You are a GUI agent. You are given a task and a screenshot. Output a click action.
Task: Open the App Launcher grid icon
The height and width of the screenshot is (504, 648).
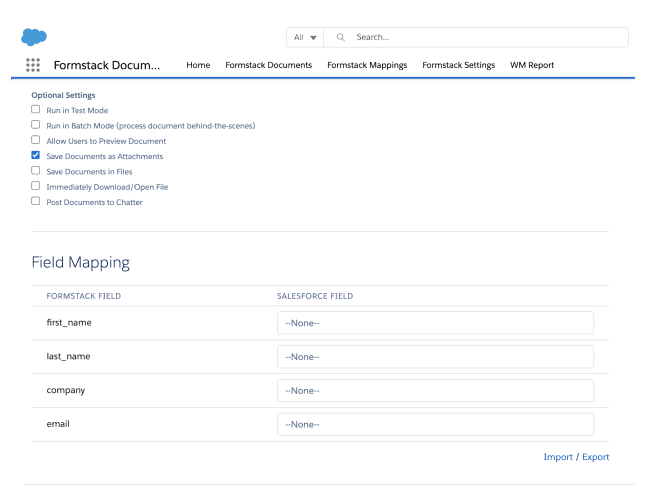(x=32, y=65)
